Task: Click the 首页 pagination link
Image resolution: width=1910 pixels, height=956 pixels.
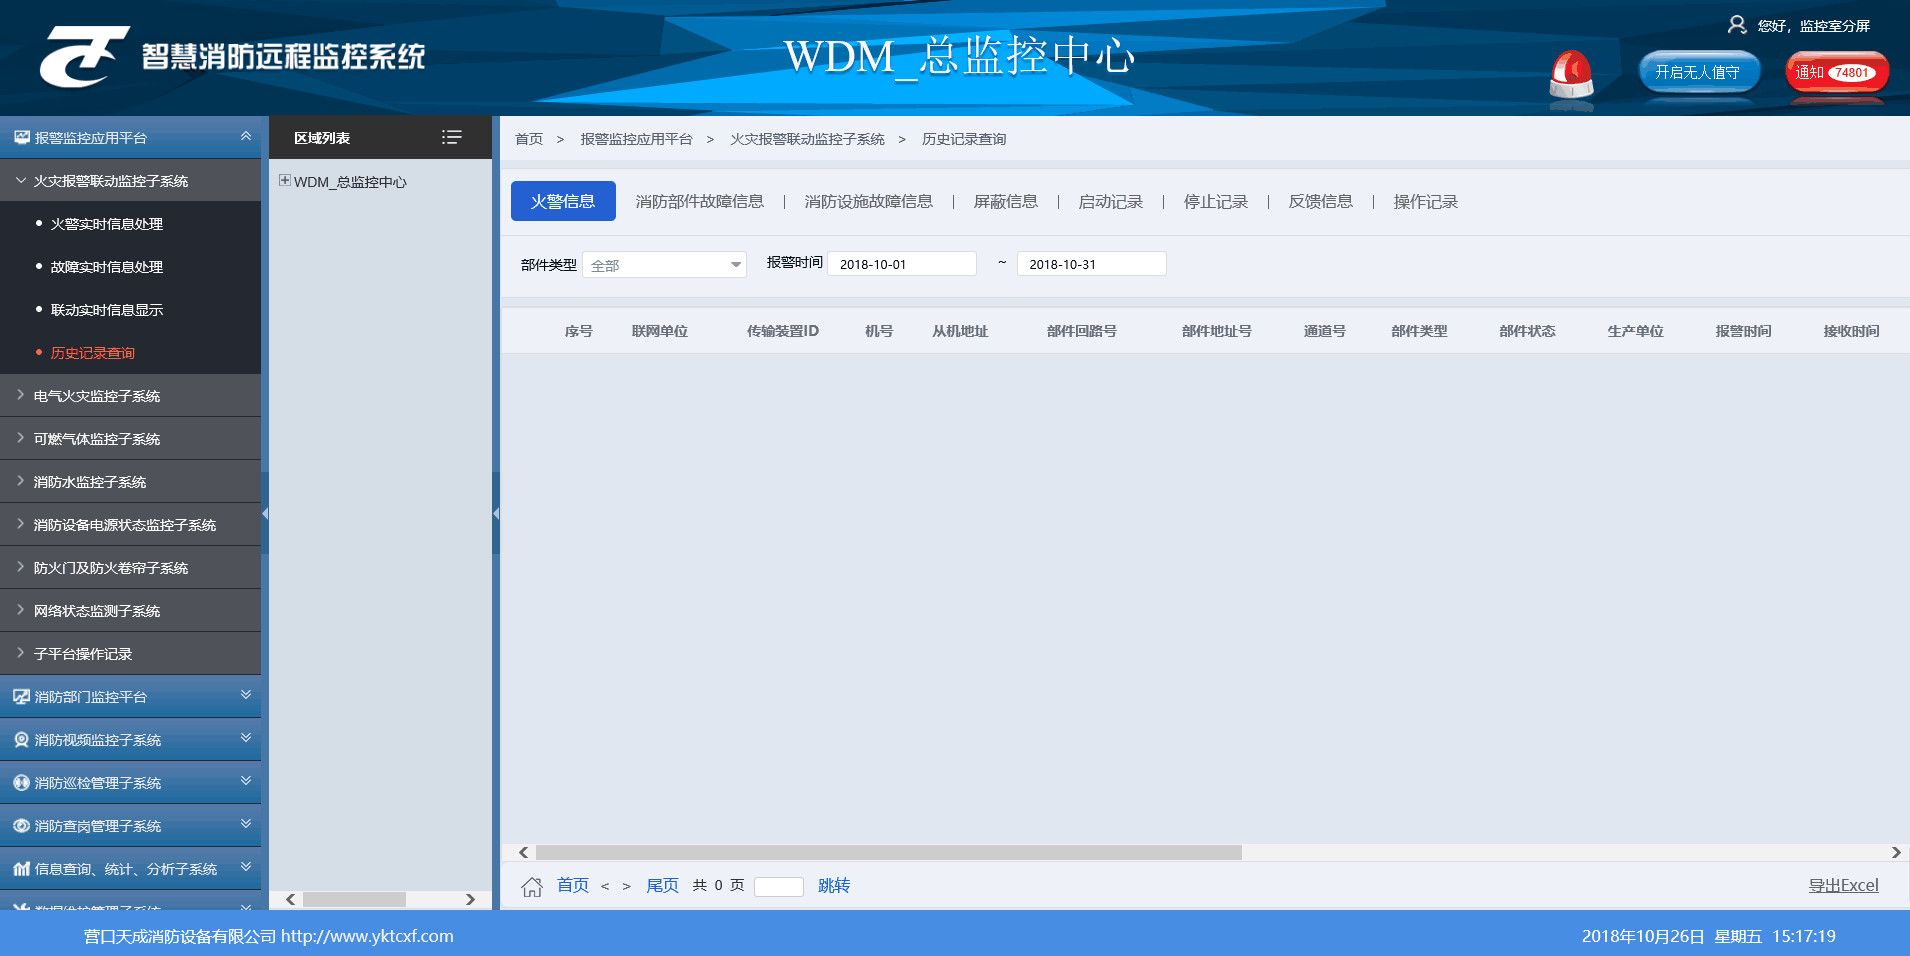Action: tap(573, 886)
